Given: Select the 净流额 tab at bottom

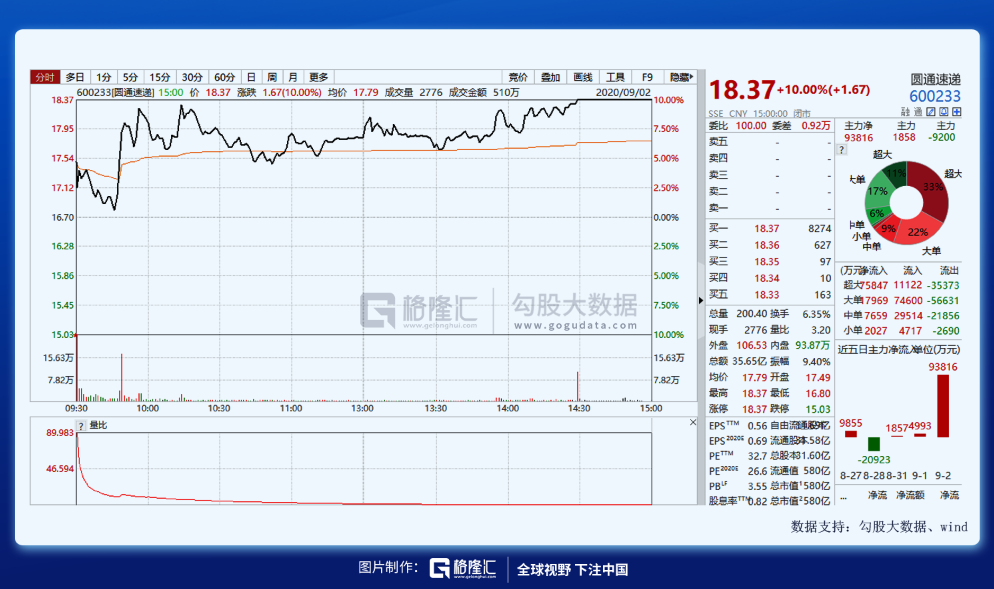Looking at the screenshot, I should coord(910,495).
